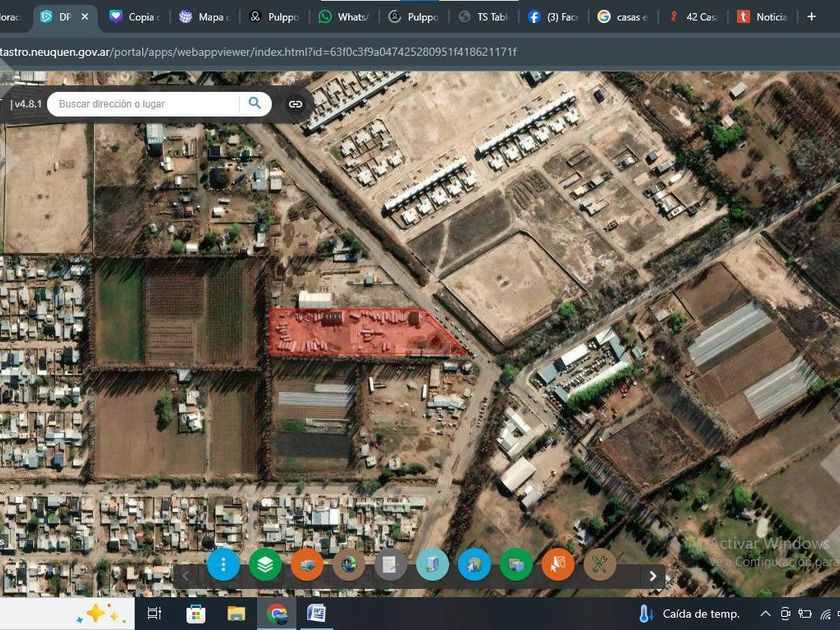Open Microsoft Store from taskbar

tap(196, 614)
